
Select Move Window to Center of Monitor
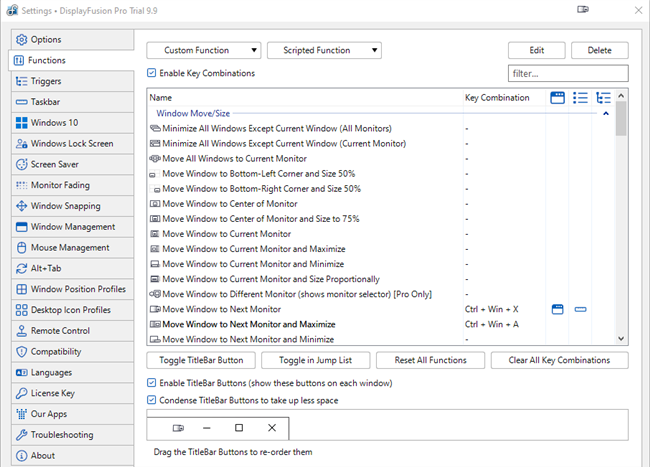[230, 204]
